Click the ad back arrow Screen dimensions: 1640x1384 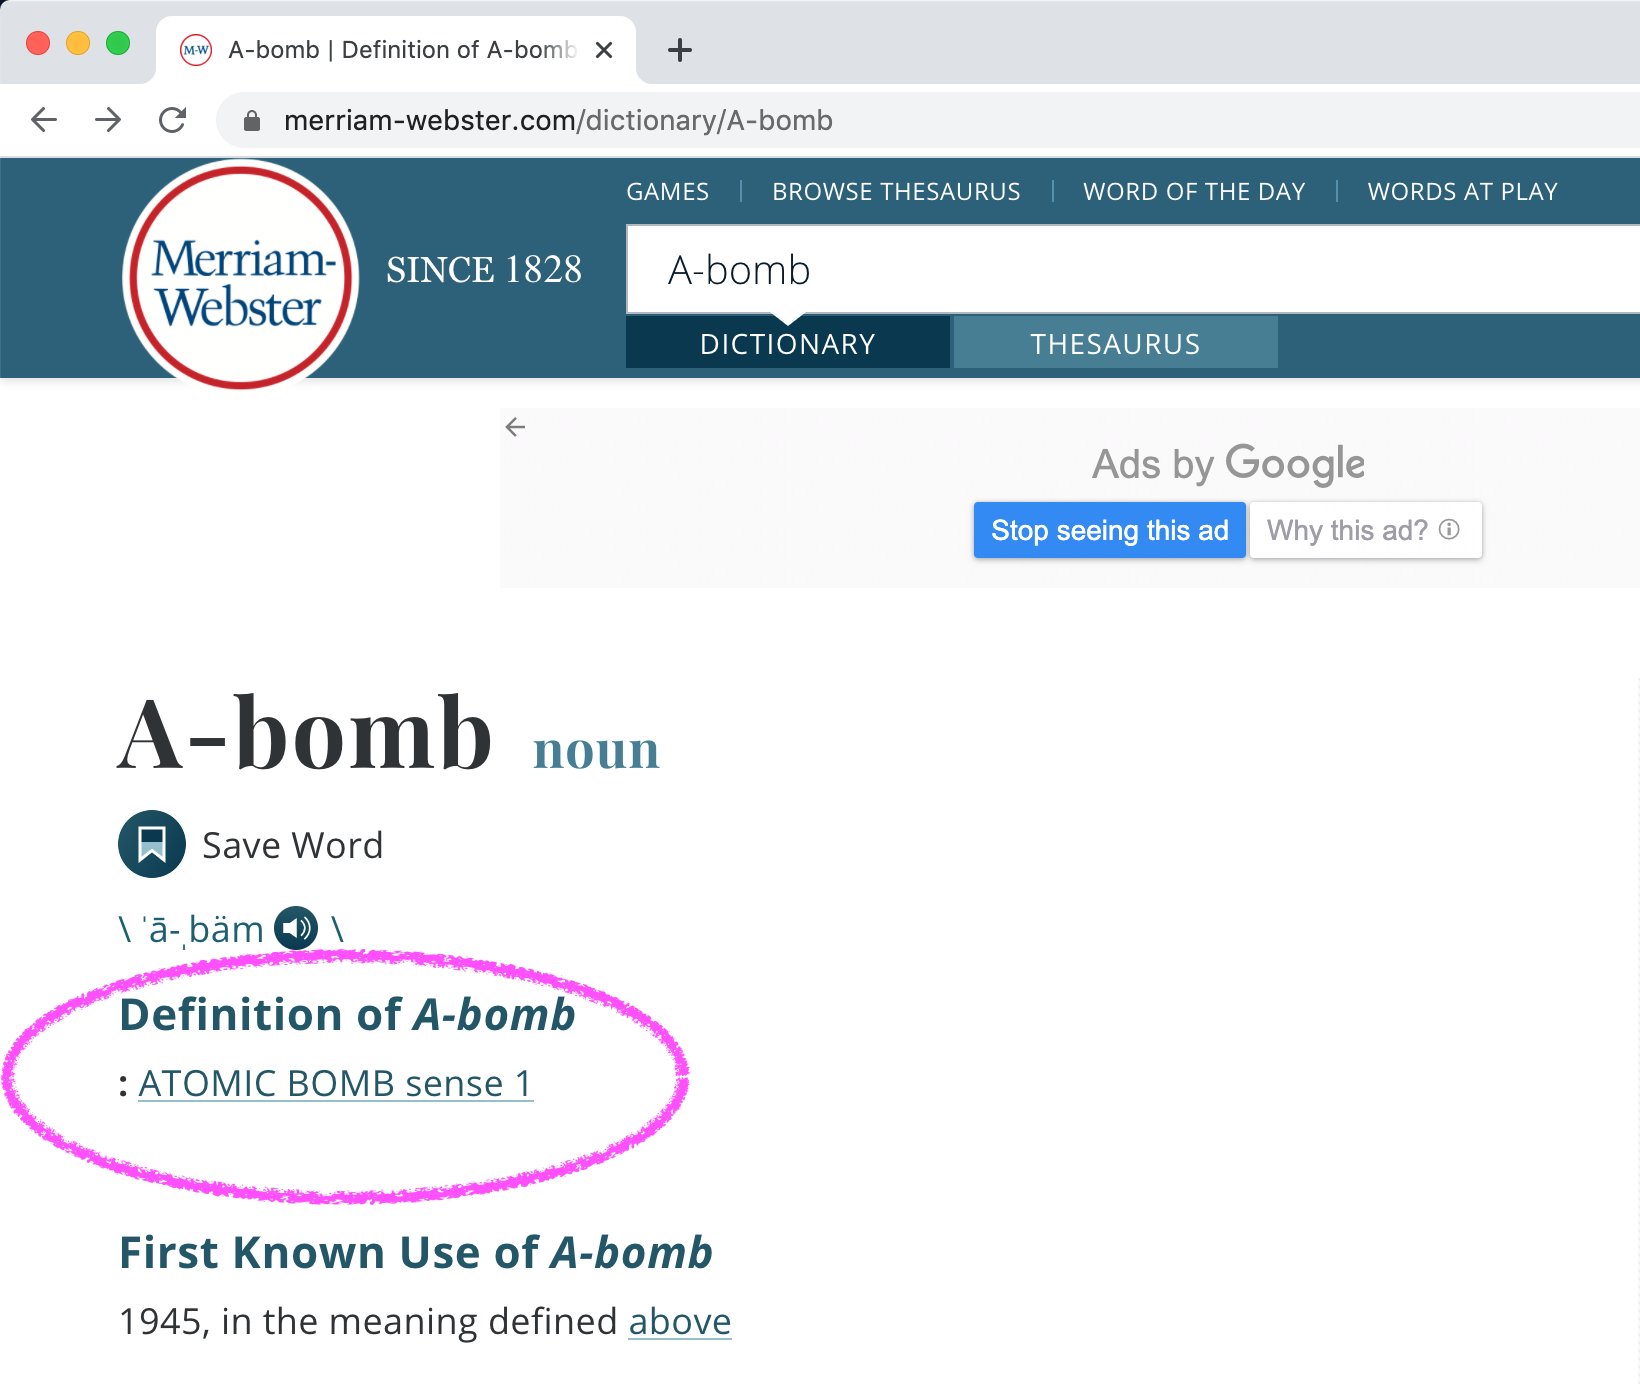click(516, 427)
